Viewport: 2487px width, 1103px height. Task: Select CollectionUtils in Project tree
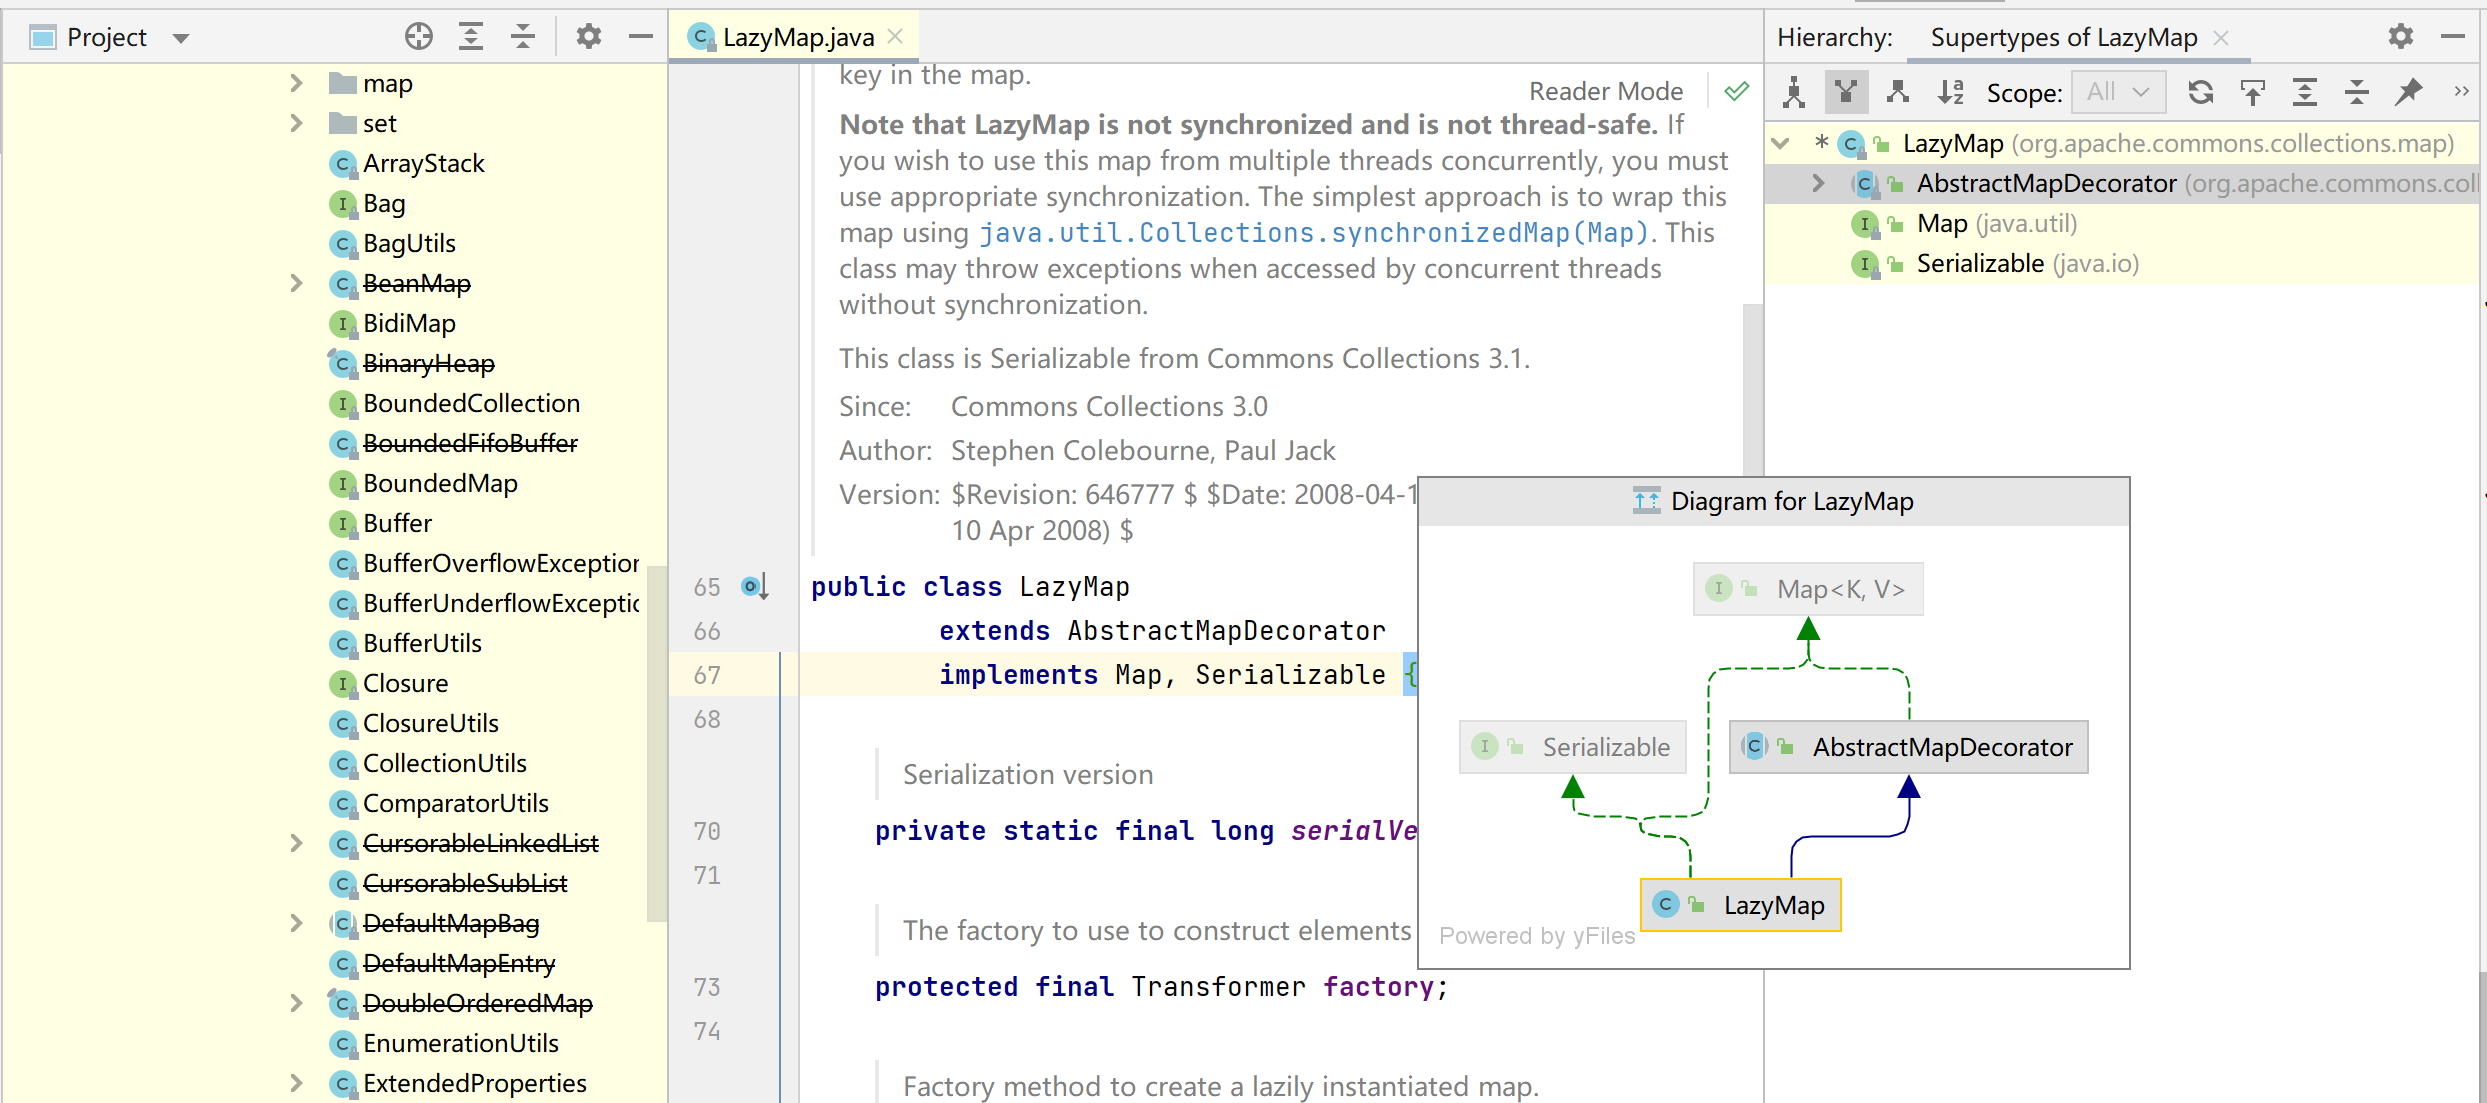click(444, 763)
